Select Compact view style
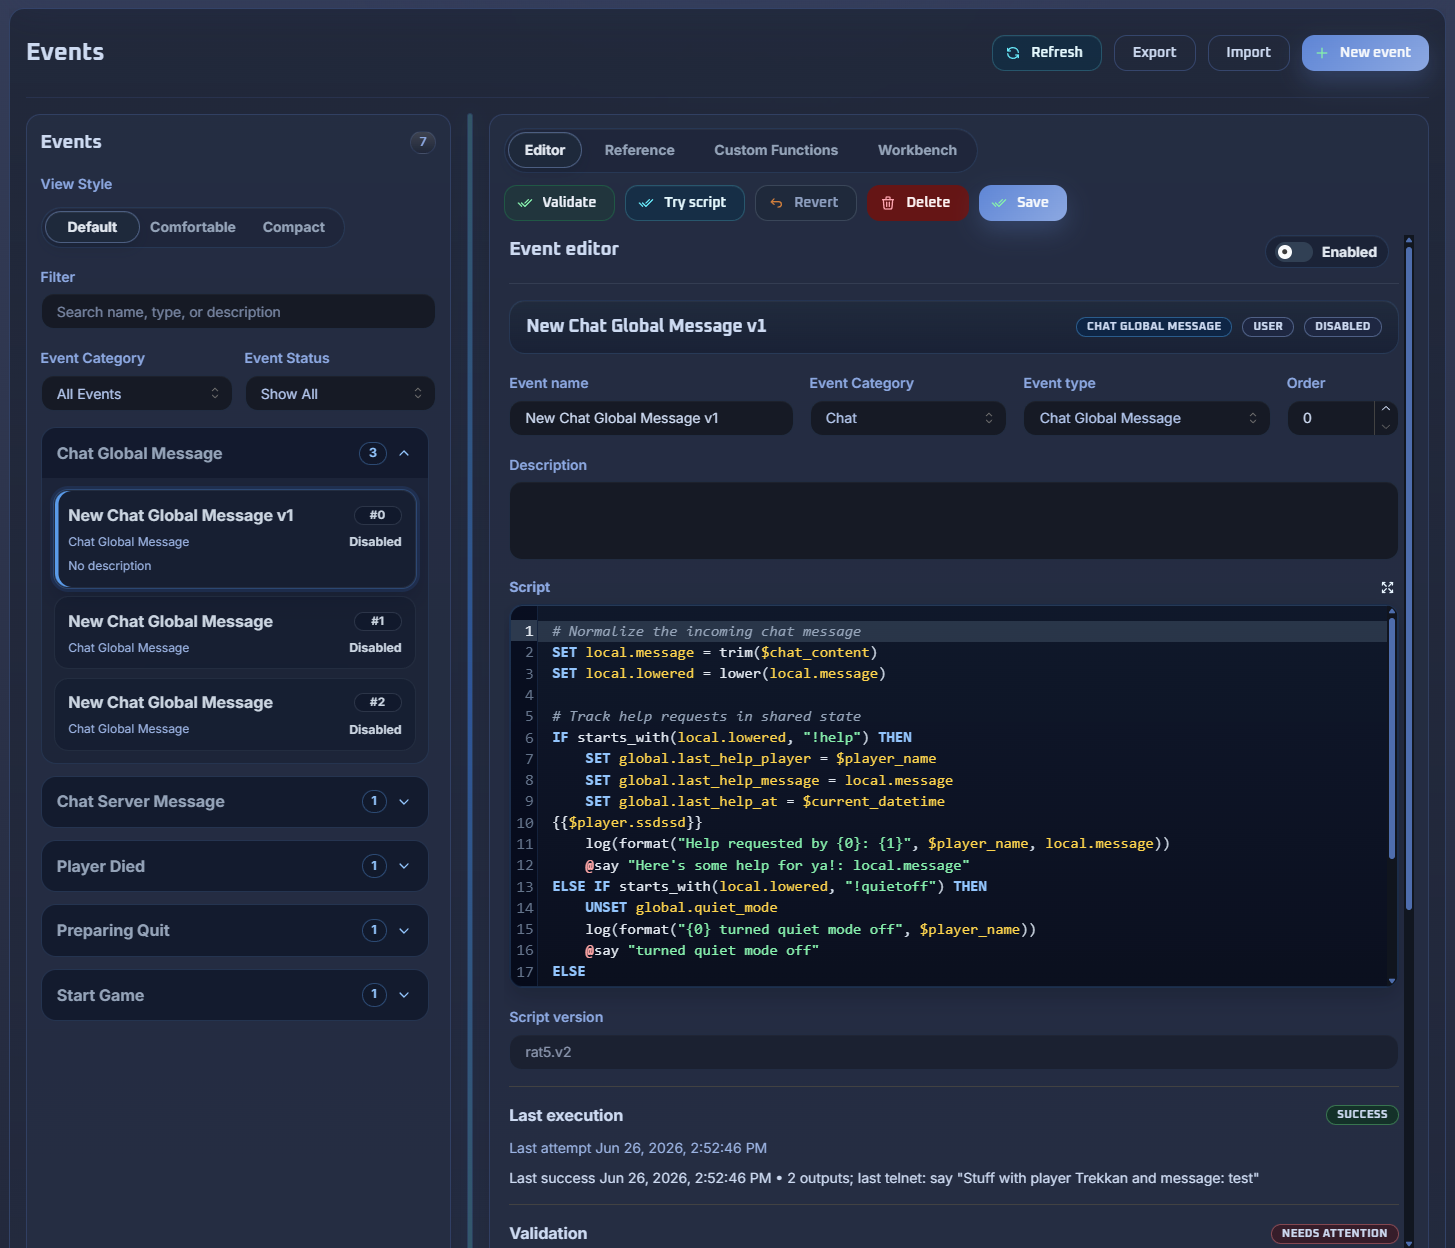Image resolution: width=1455 pixels, height=1248 pixels. click(294, 227)
